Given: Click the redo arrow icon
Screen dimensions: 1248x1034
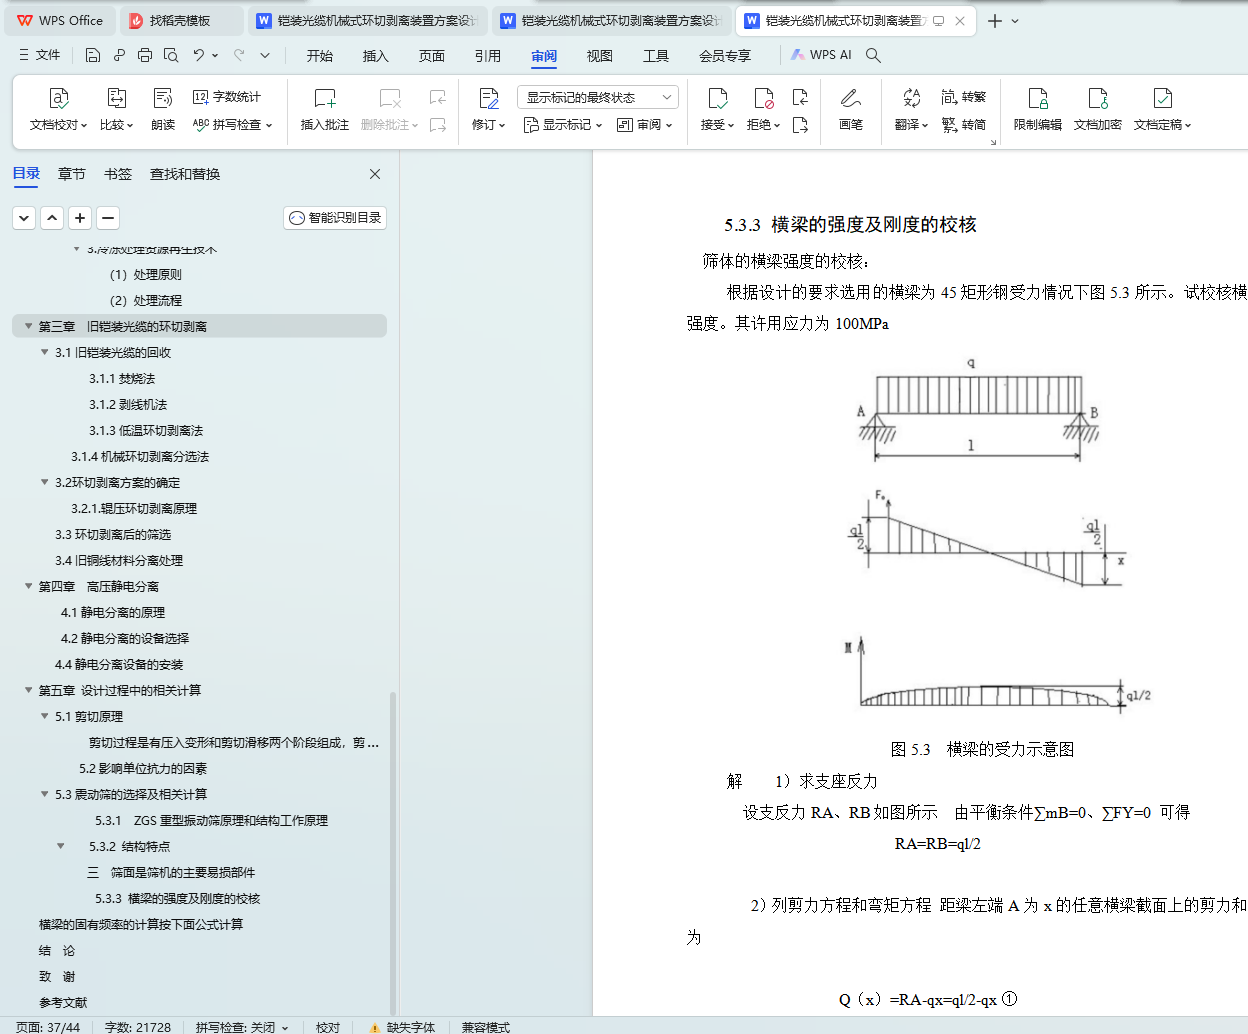Looking at the screenshot, I should [239, 55].
